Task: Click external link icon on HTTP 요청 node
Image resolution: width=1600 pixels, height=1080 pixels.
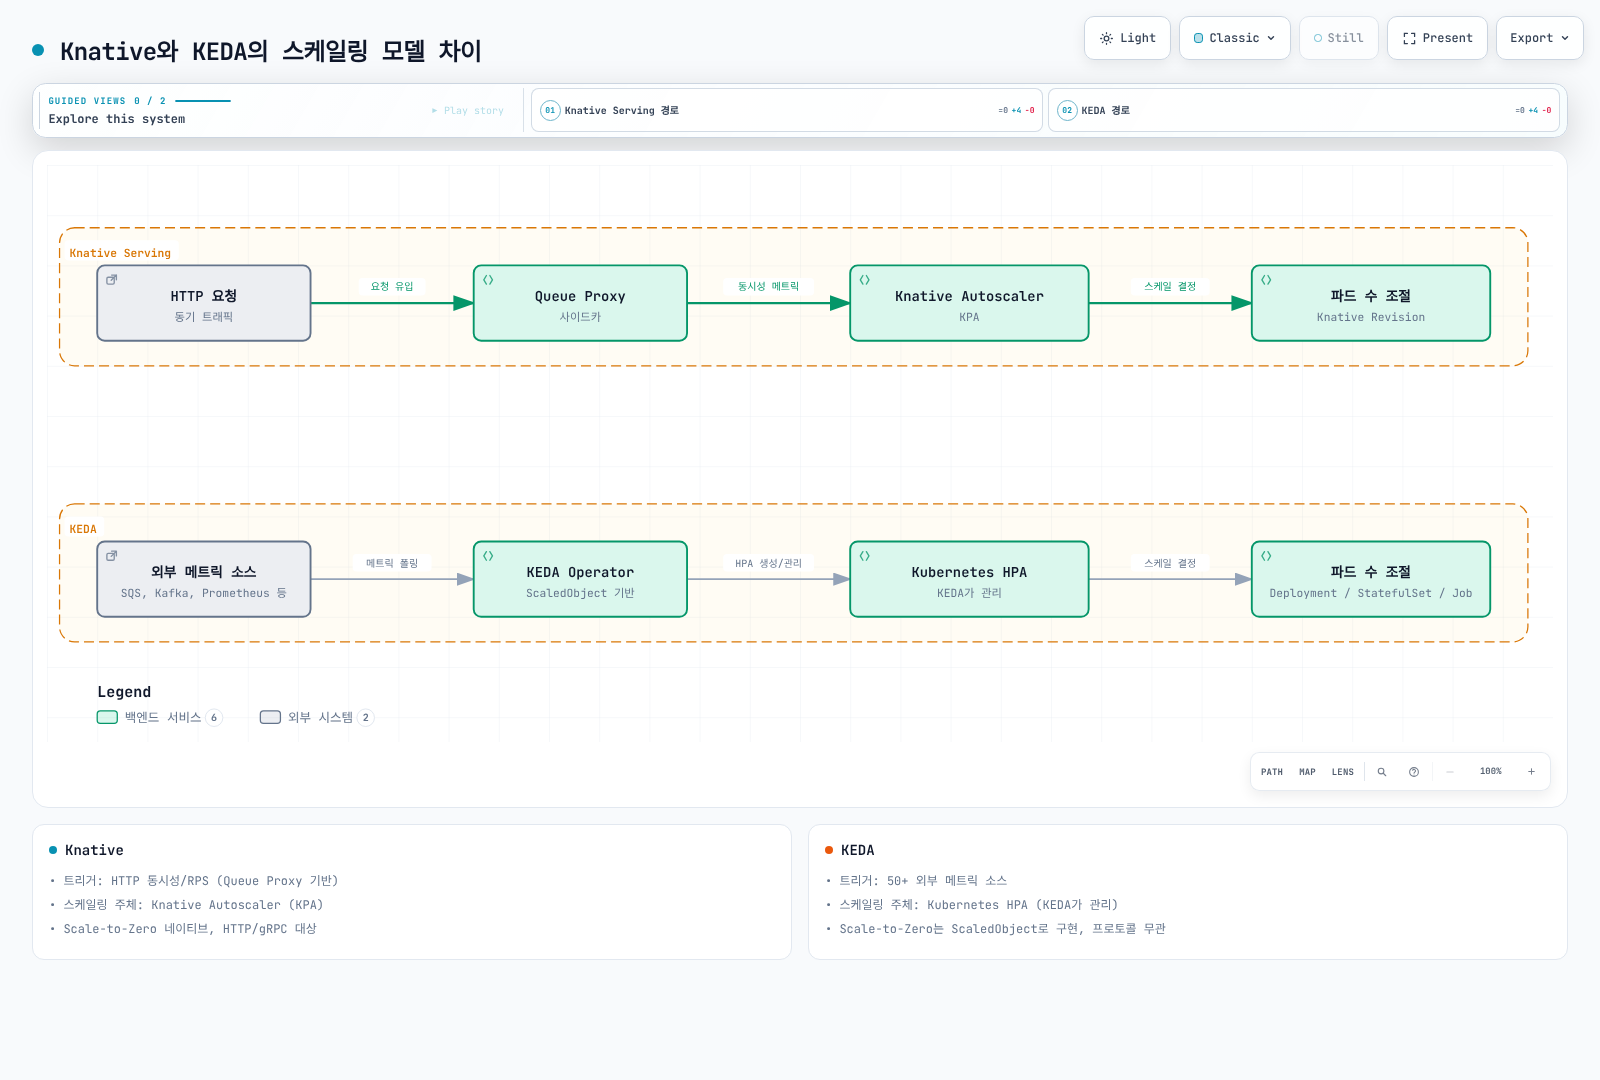Action: pyautogui.click(x=112, y=280)
